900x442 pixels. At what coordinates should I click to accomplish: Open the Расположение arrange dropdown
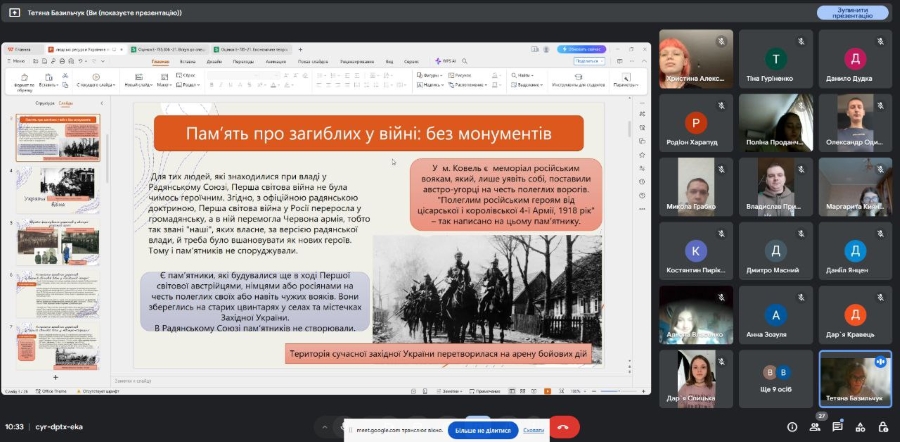[x=467, y=84]
